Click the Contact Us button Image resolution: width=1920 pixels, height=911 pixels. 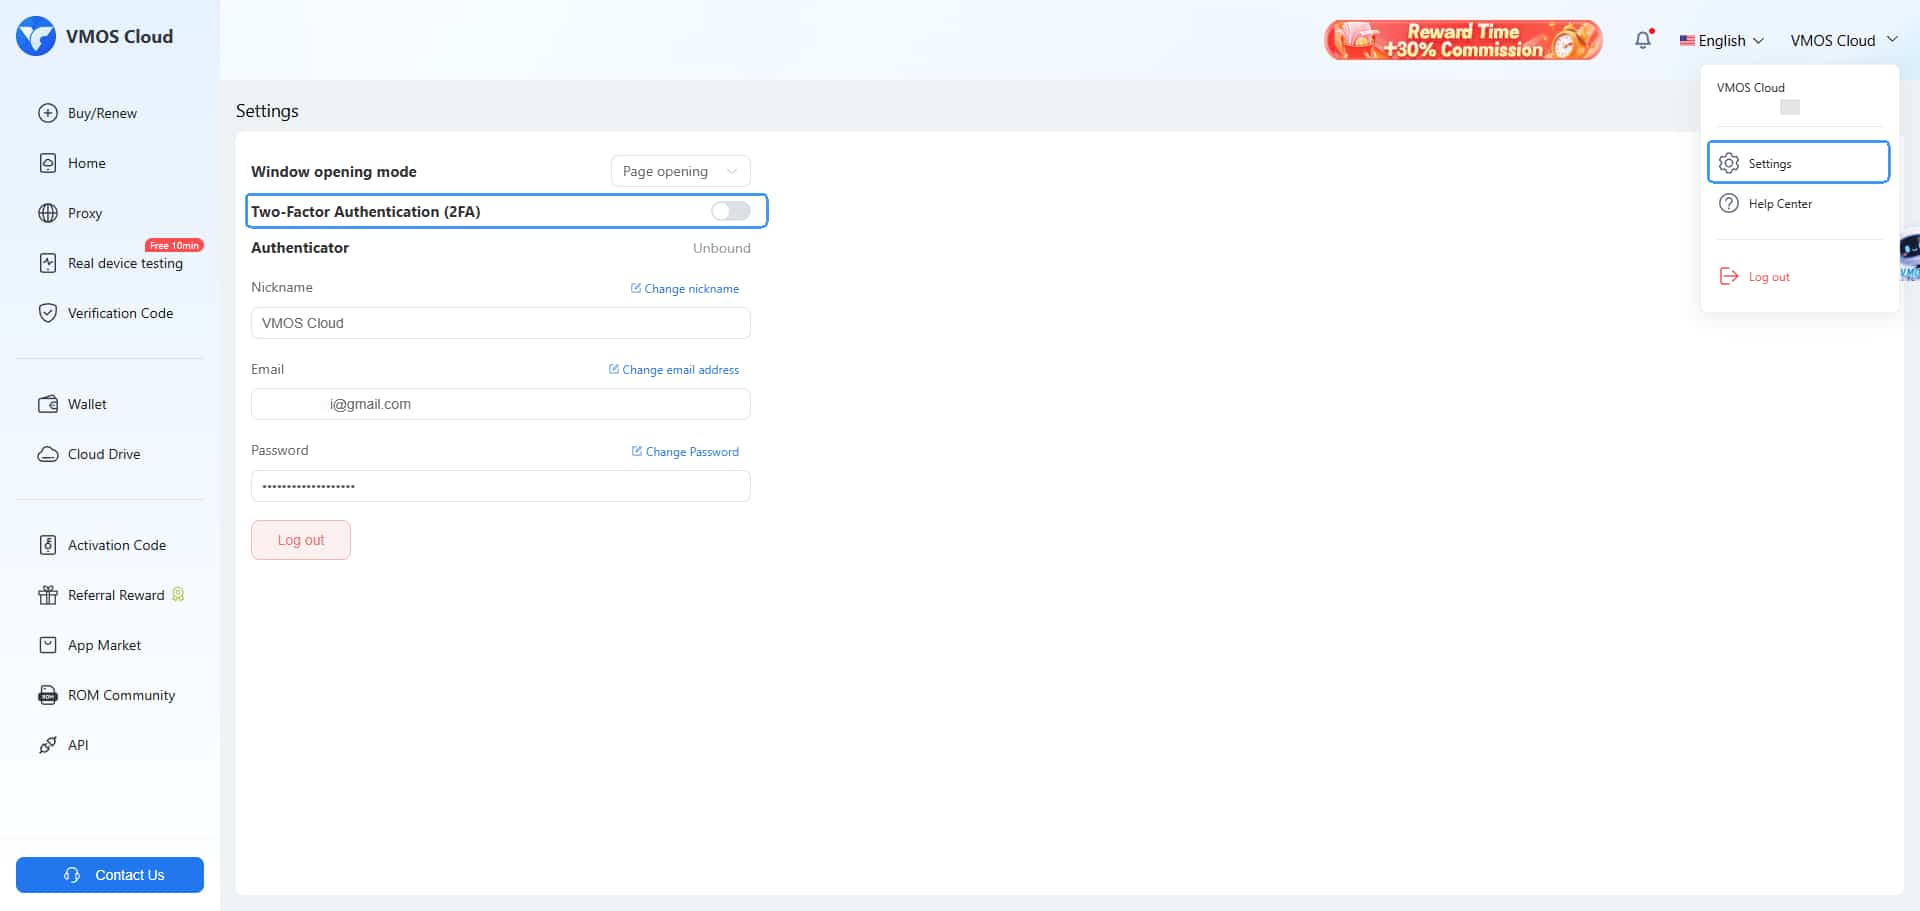click(110, 875)
